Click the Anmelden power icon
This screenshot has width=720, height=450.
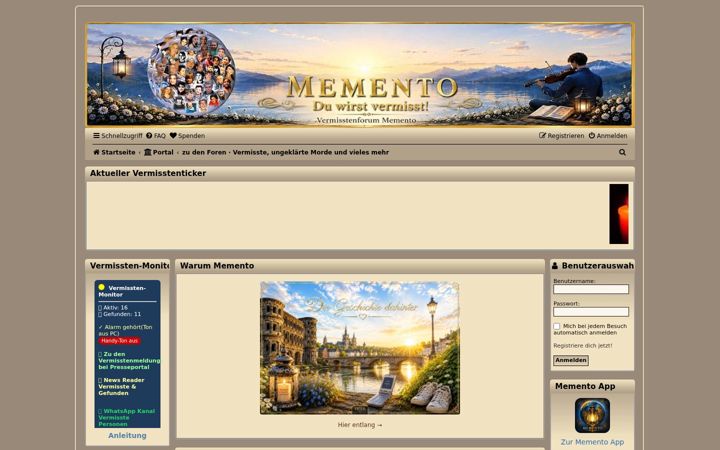(592, 135)
